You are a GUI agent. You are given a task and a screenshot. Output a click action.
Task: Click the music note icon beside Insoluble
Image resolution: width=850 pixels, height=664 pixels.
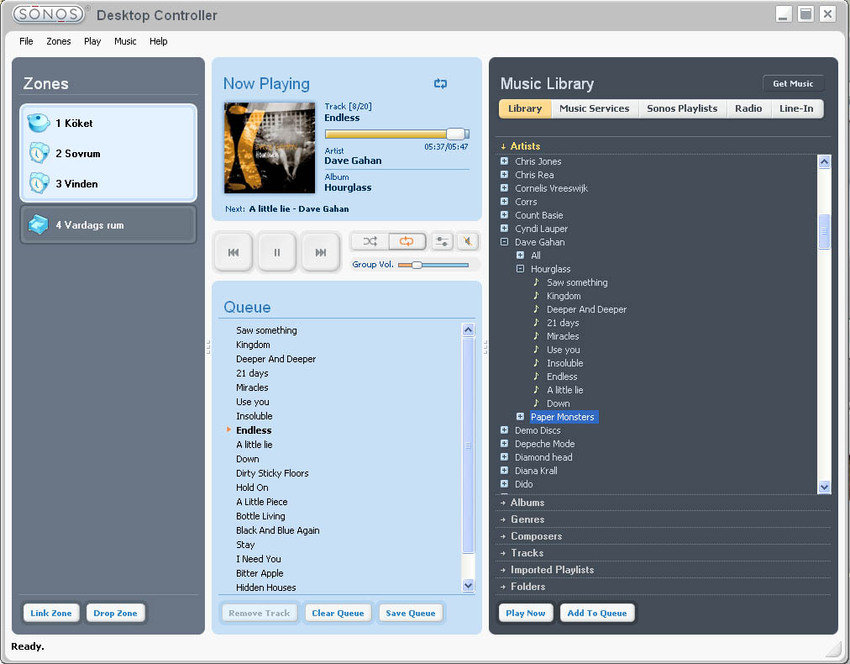tap(536, 363)
